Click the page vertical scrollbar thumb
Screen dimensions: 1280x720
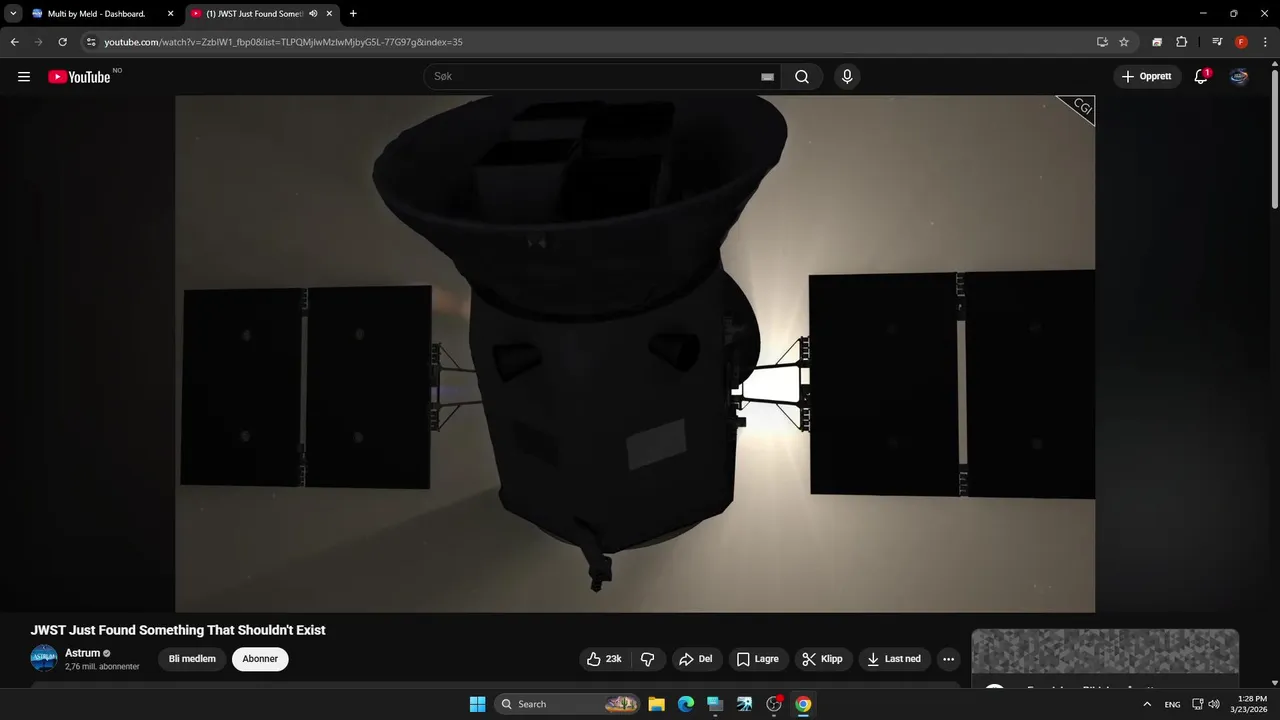coord(1274,138)
